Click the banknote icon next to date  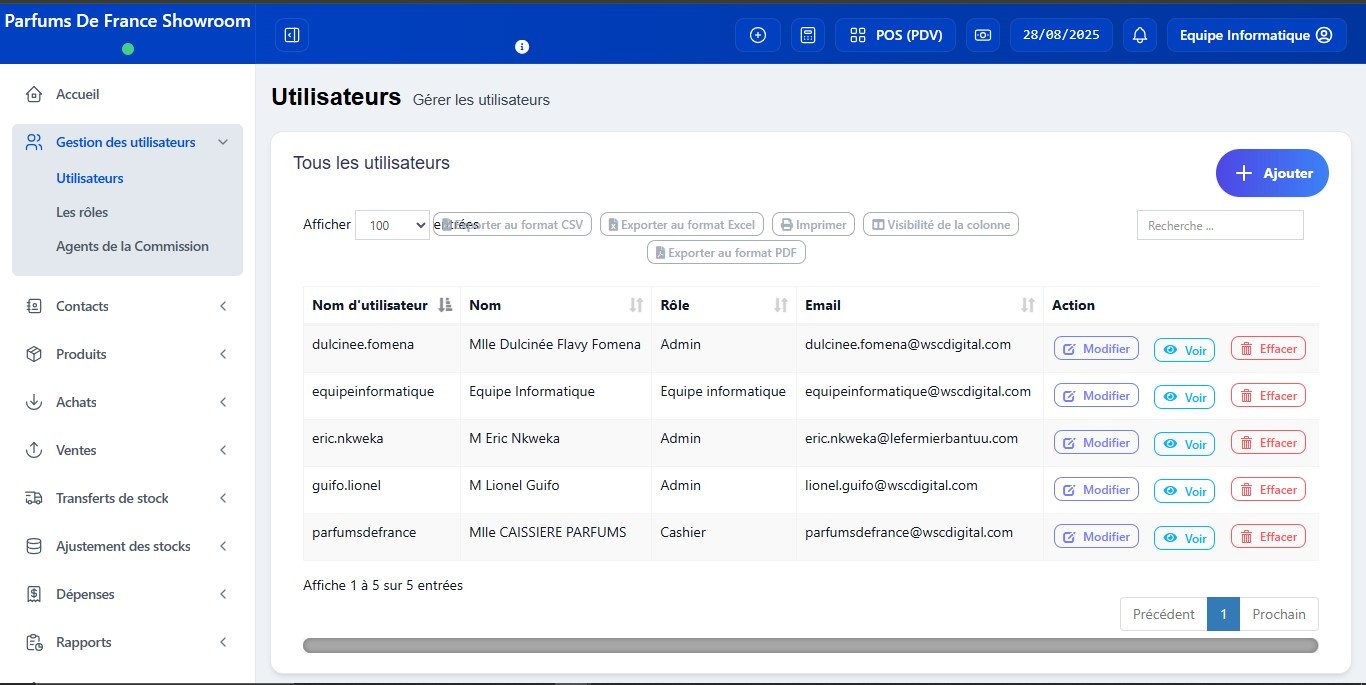pyautogui.click(x=983, y=35)
